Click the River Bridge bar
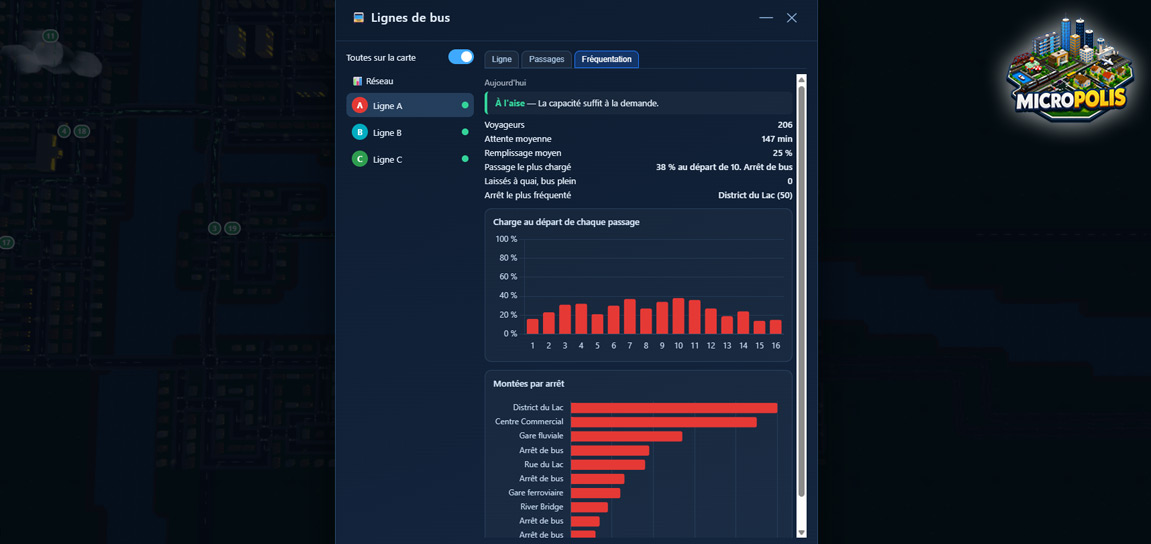Image resolution: width=1151 pixels, height=544 pixels. pos(589,507)
